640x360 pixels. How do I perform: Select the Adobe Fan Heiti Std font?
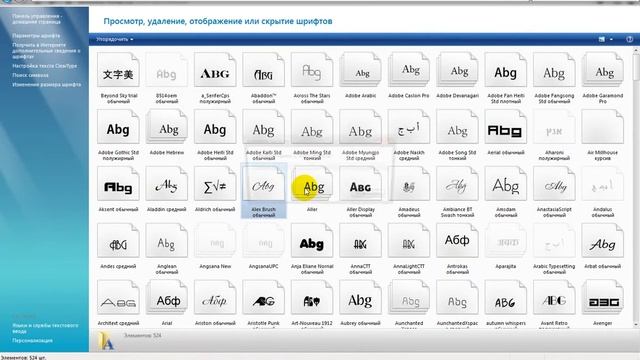click(x=506, y=70)
